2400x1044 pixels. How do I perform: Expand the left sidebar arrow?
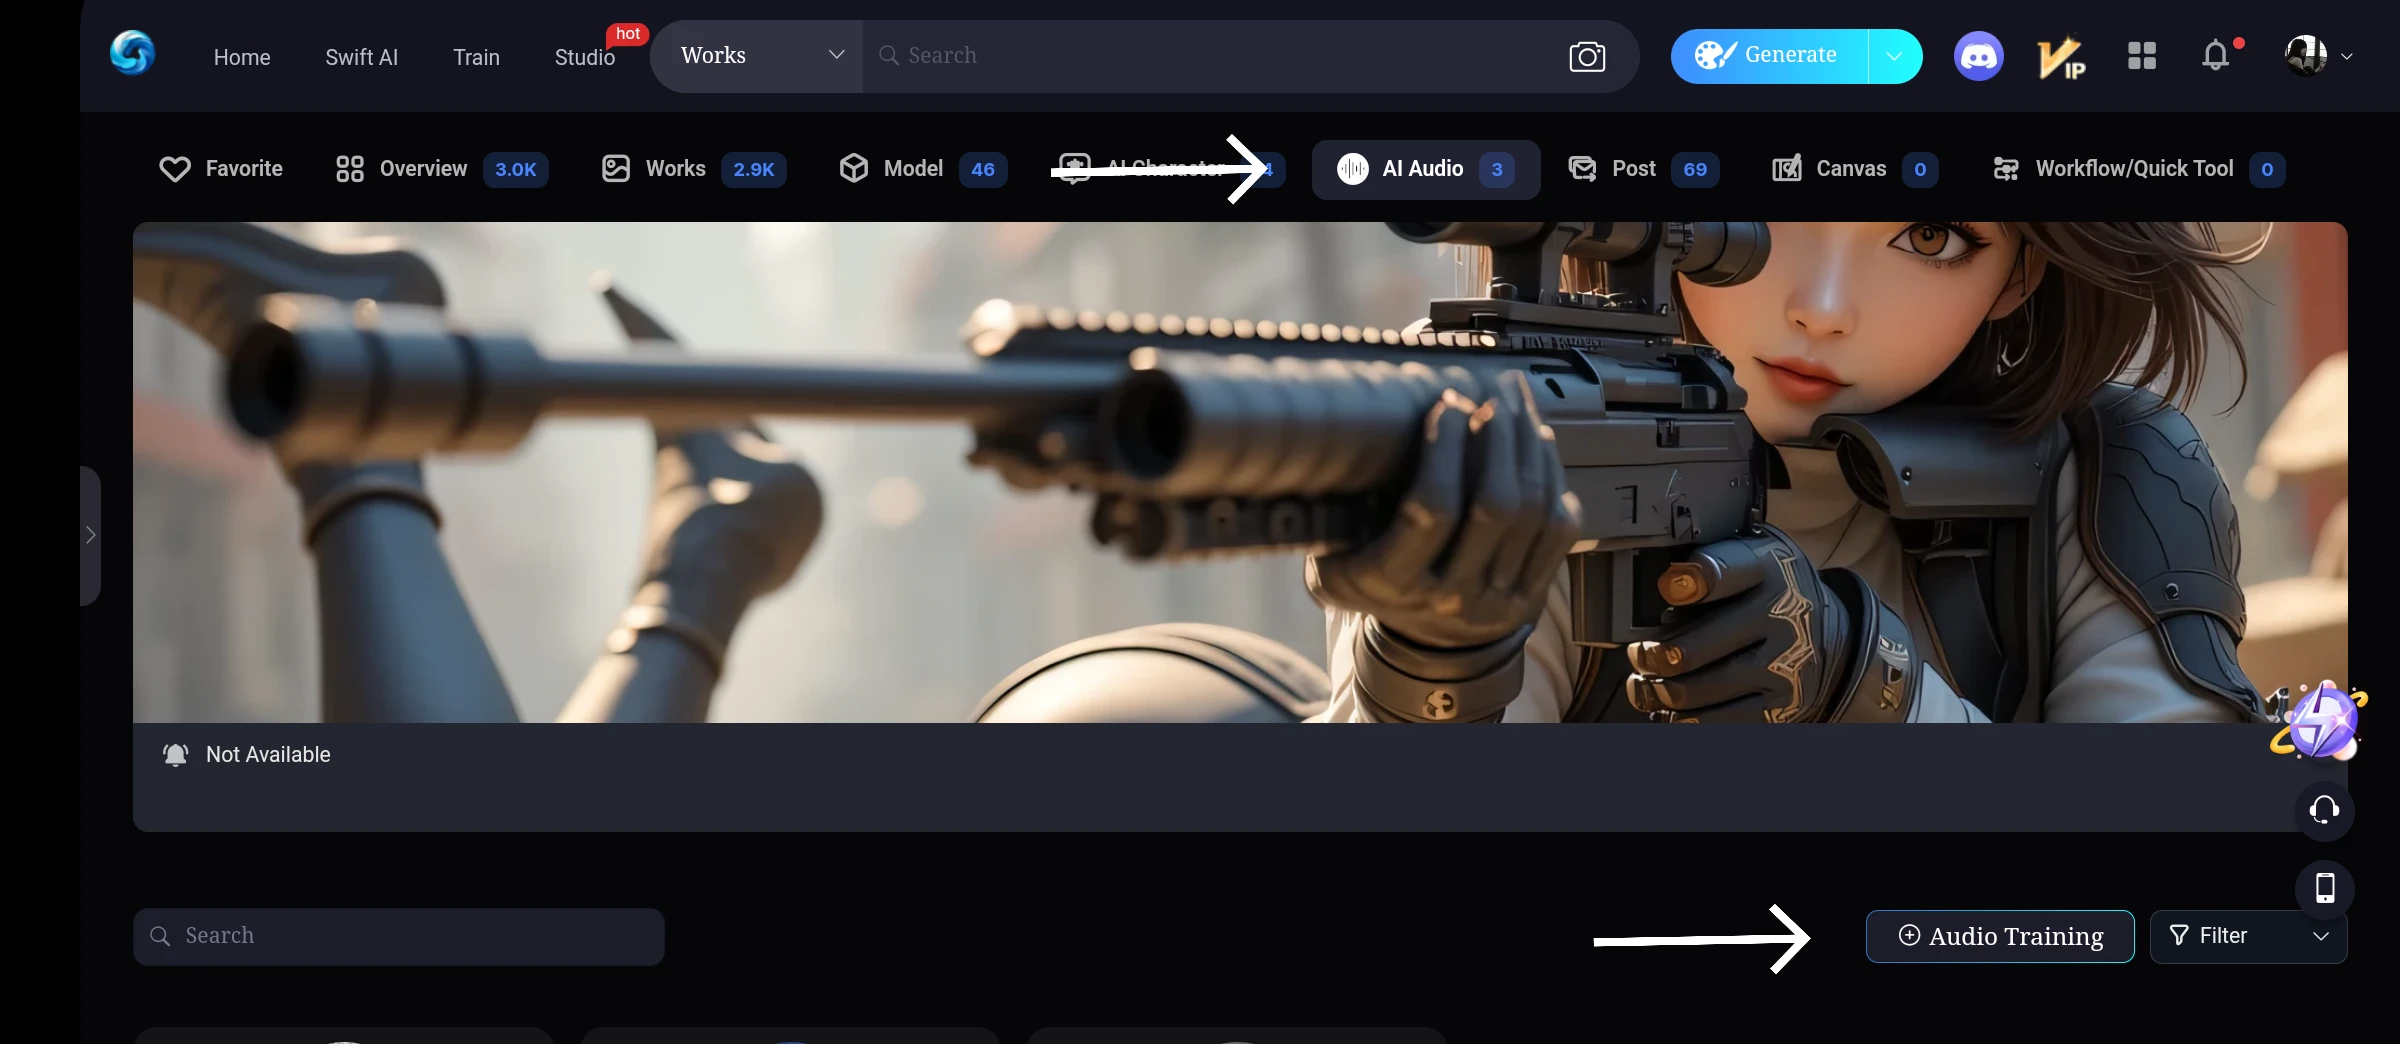click(x=90, y=535)
